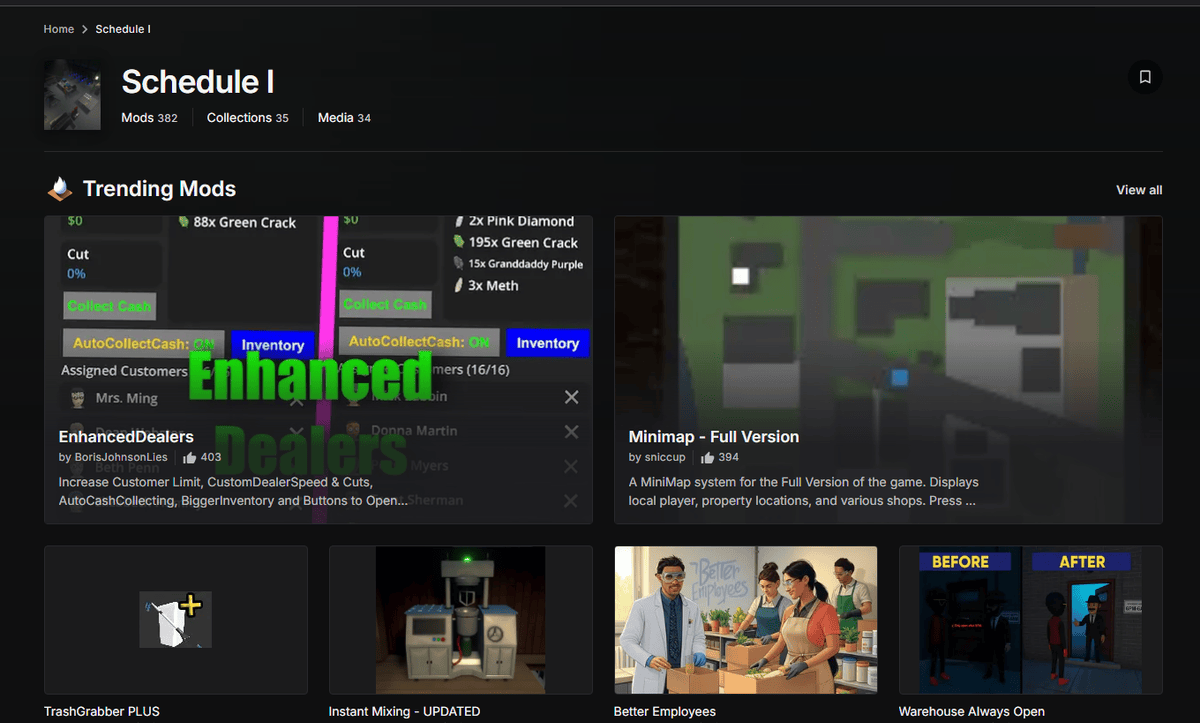This screenshot has width=1200, height=723.
Task: Bookmark the Schedule I game page
Action: tap(1145, 77)
